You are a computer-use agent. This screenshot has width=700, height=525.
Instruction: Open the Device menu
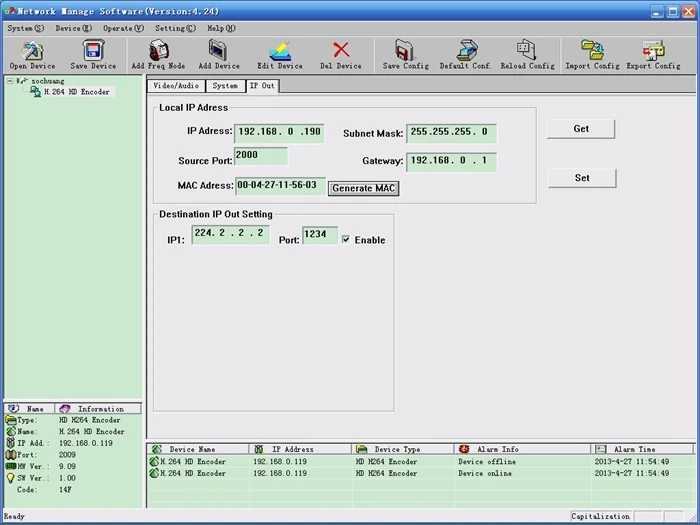click(73, 28)
